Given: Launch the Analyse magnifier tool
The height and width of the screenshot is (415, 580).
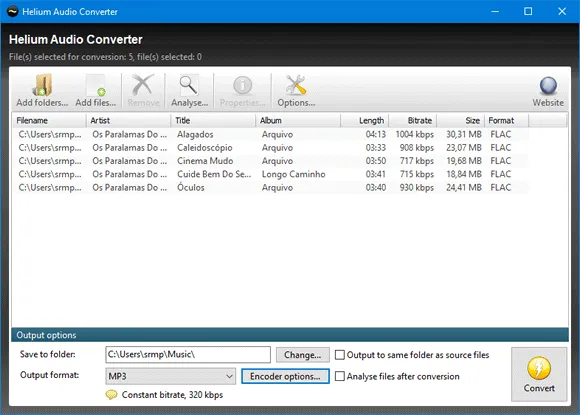Looking at the screenshot, I should tap(189, 90).
